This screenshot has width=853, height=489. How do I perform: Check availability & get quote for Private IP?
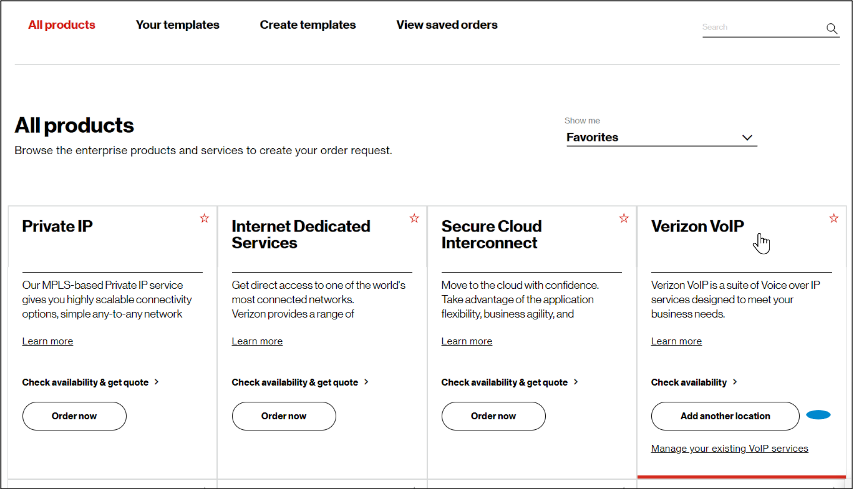90,382
